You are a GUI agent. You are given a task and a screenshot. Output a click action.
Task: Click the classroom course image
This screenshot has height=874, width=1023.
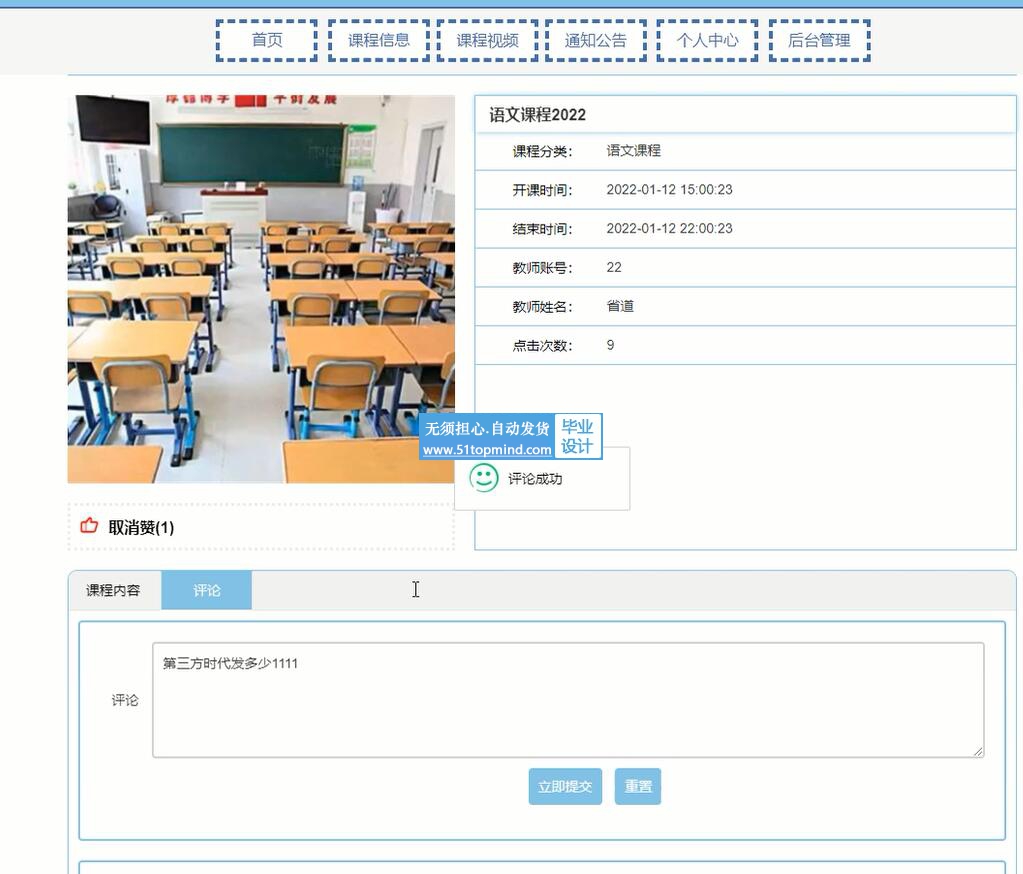pos(261,289)
